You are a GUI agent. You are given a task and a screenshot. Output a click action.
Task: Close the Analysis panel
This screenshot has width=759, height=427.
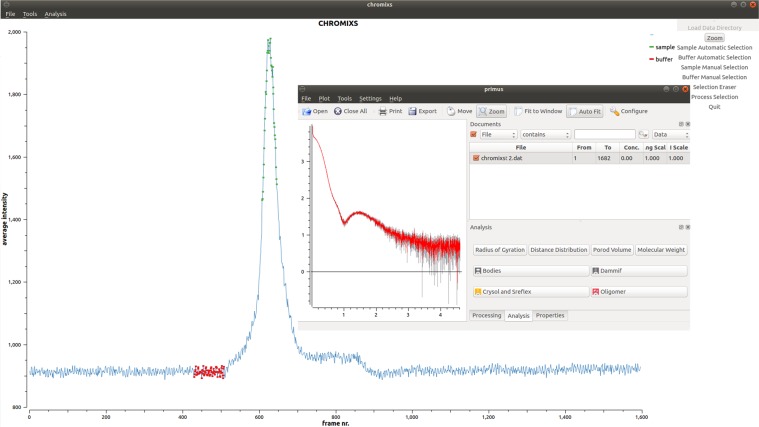pyautogui.click(x=687, y=227)
